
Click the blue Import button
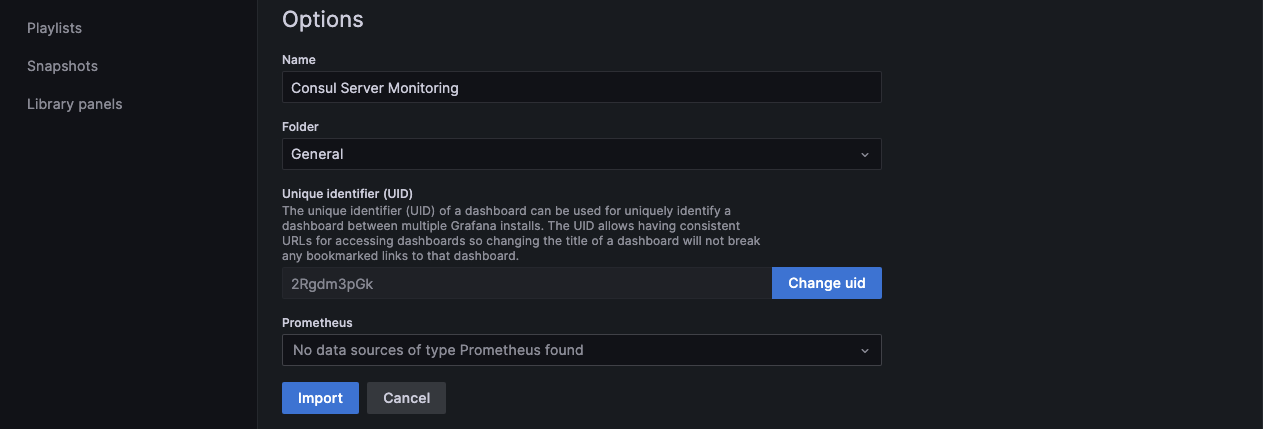[320, 398]
